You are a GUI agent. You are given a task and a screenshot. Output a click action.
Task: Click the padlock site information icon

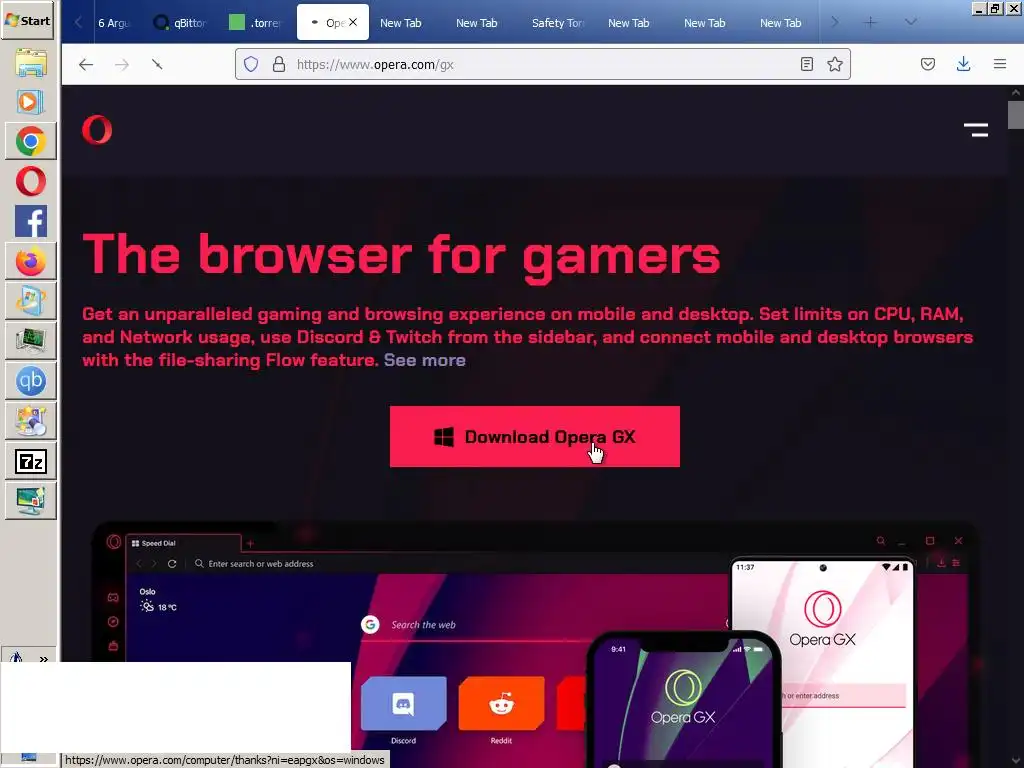coord(279,64)
